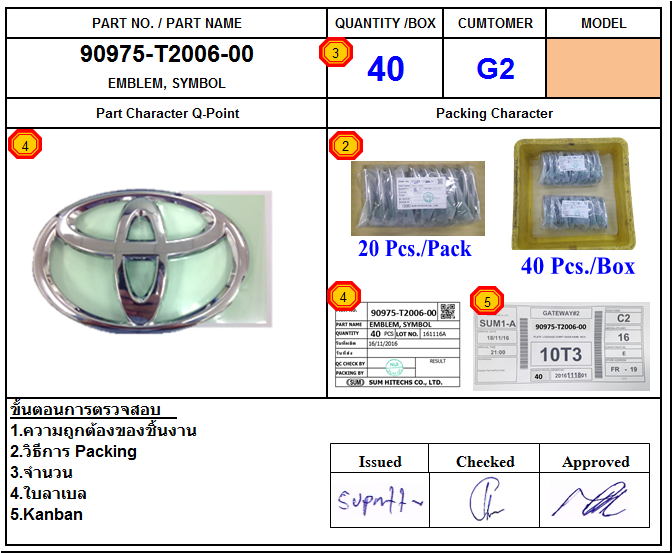Click 'SUM HITECHS CO., LTD.' on the label
The height and width of the screenshot is (553, 672).
coord(405,382)
